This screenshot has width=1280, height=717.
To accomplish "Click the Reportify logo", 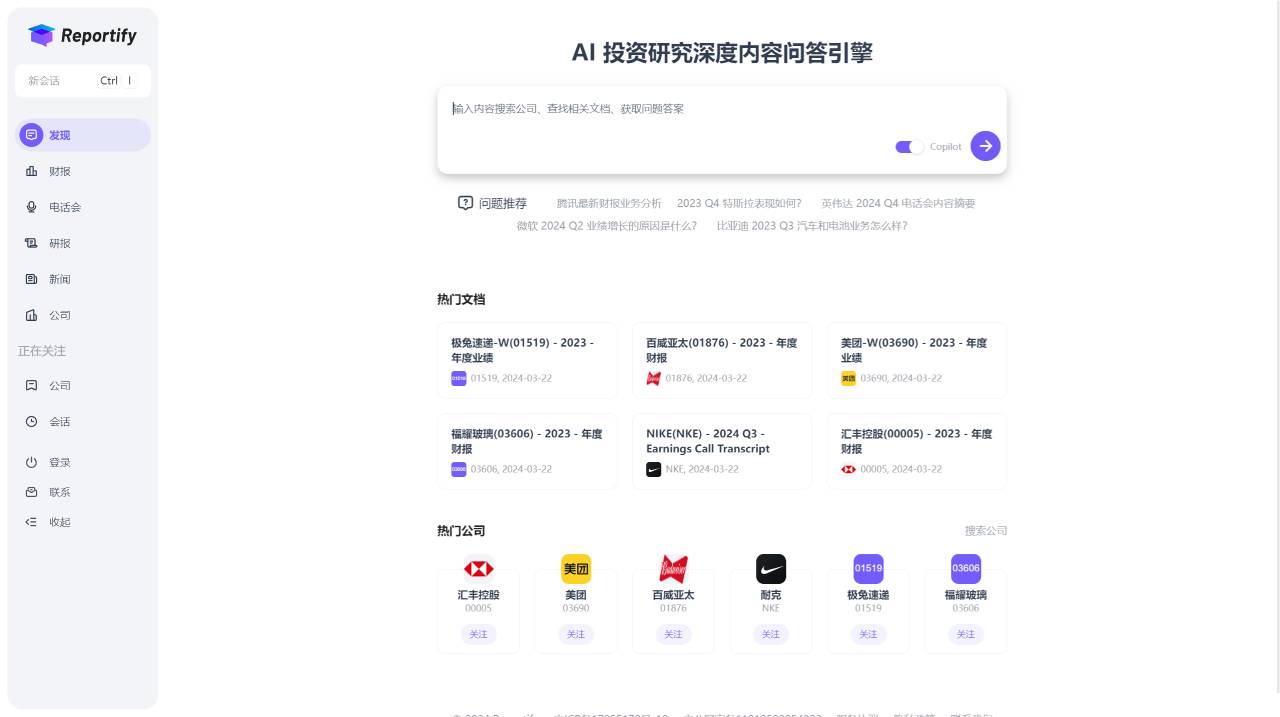I will coord(83,35).
